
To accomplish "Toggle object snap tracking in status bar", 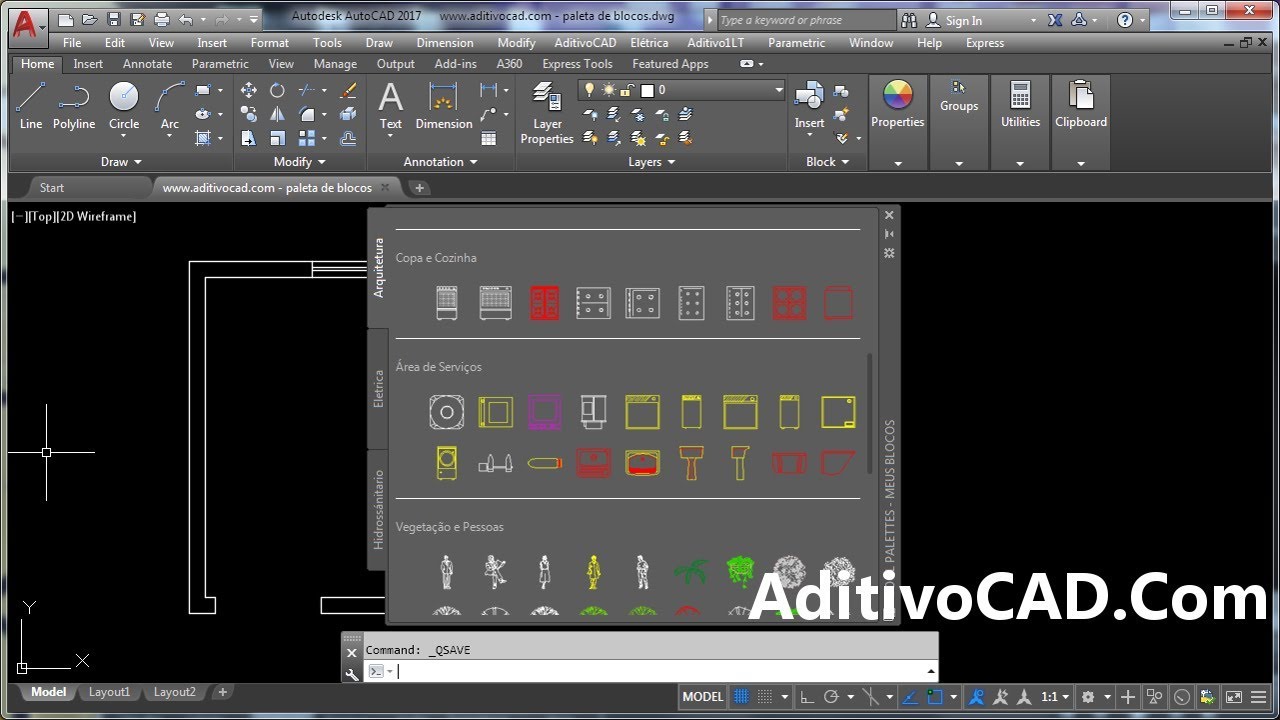I will coord(911,697).
